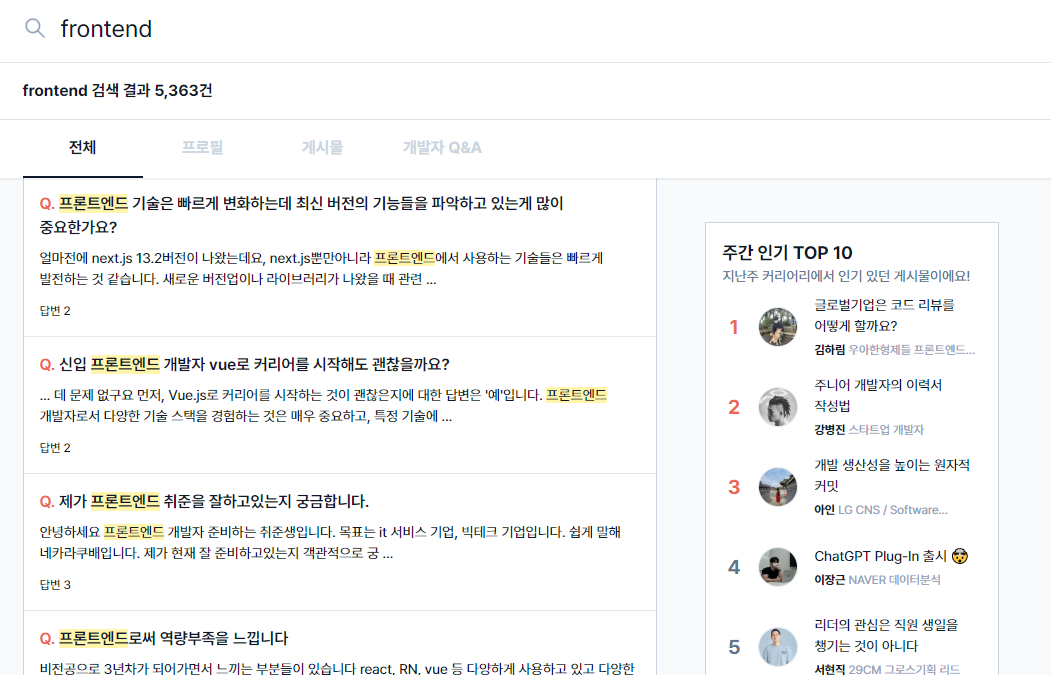Viewport: 1051px width, 675px height.
Task: Click '답변 2' under the next.js question
Action: tap(55, 310)
